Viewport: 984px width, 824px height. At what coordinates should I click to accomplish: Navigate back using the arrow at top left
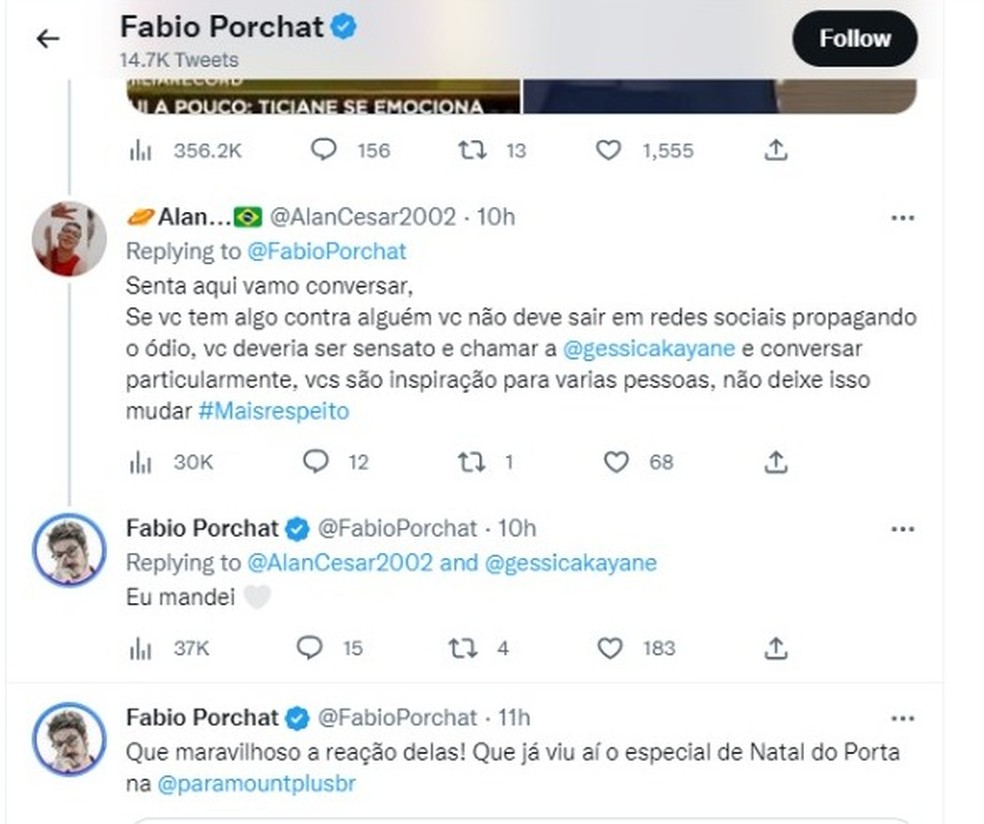(x=47, y=38)
